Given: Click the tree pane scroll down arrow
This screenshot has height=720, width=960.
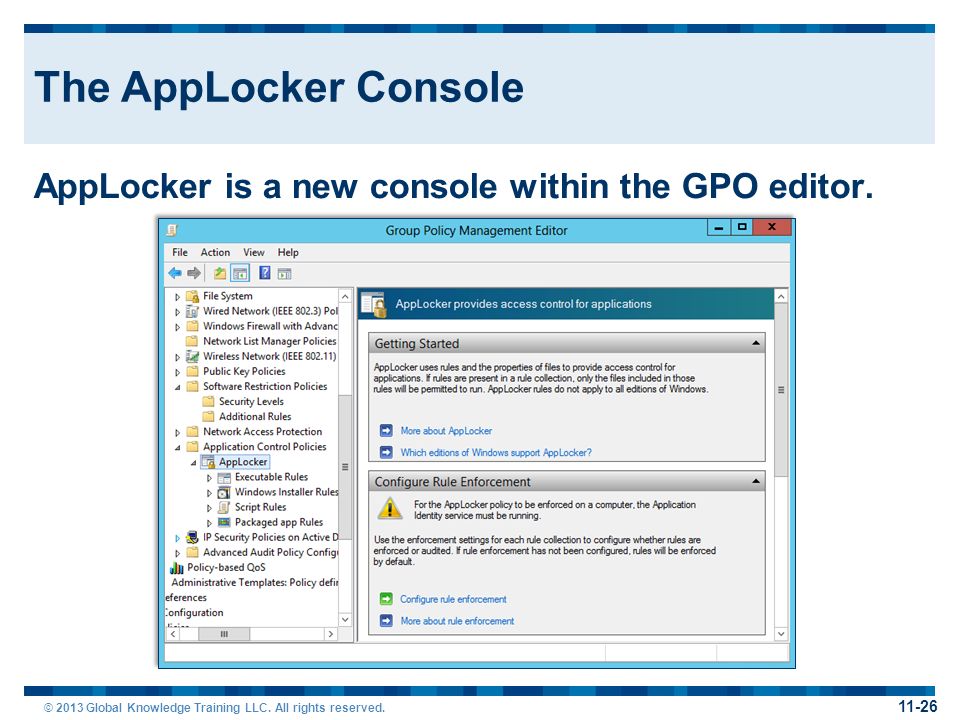Looking at the screenshot, I should coord(345,620).
